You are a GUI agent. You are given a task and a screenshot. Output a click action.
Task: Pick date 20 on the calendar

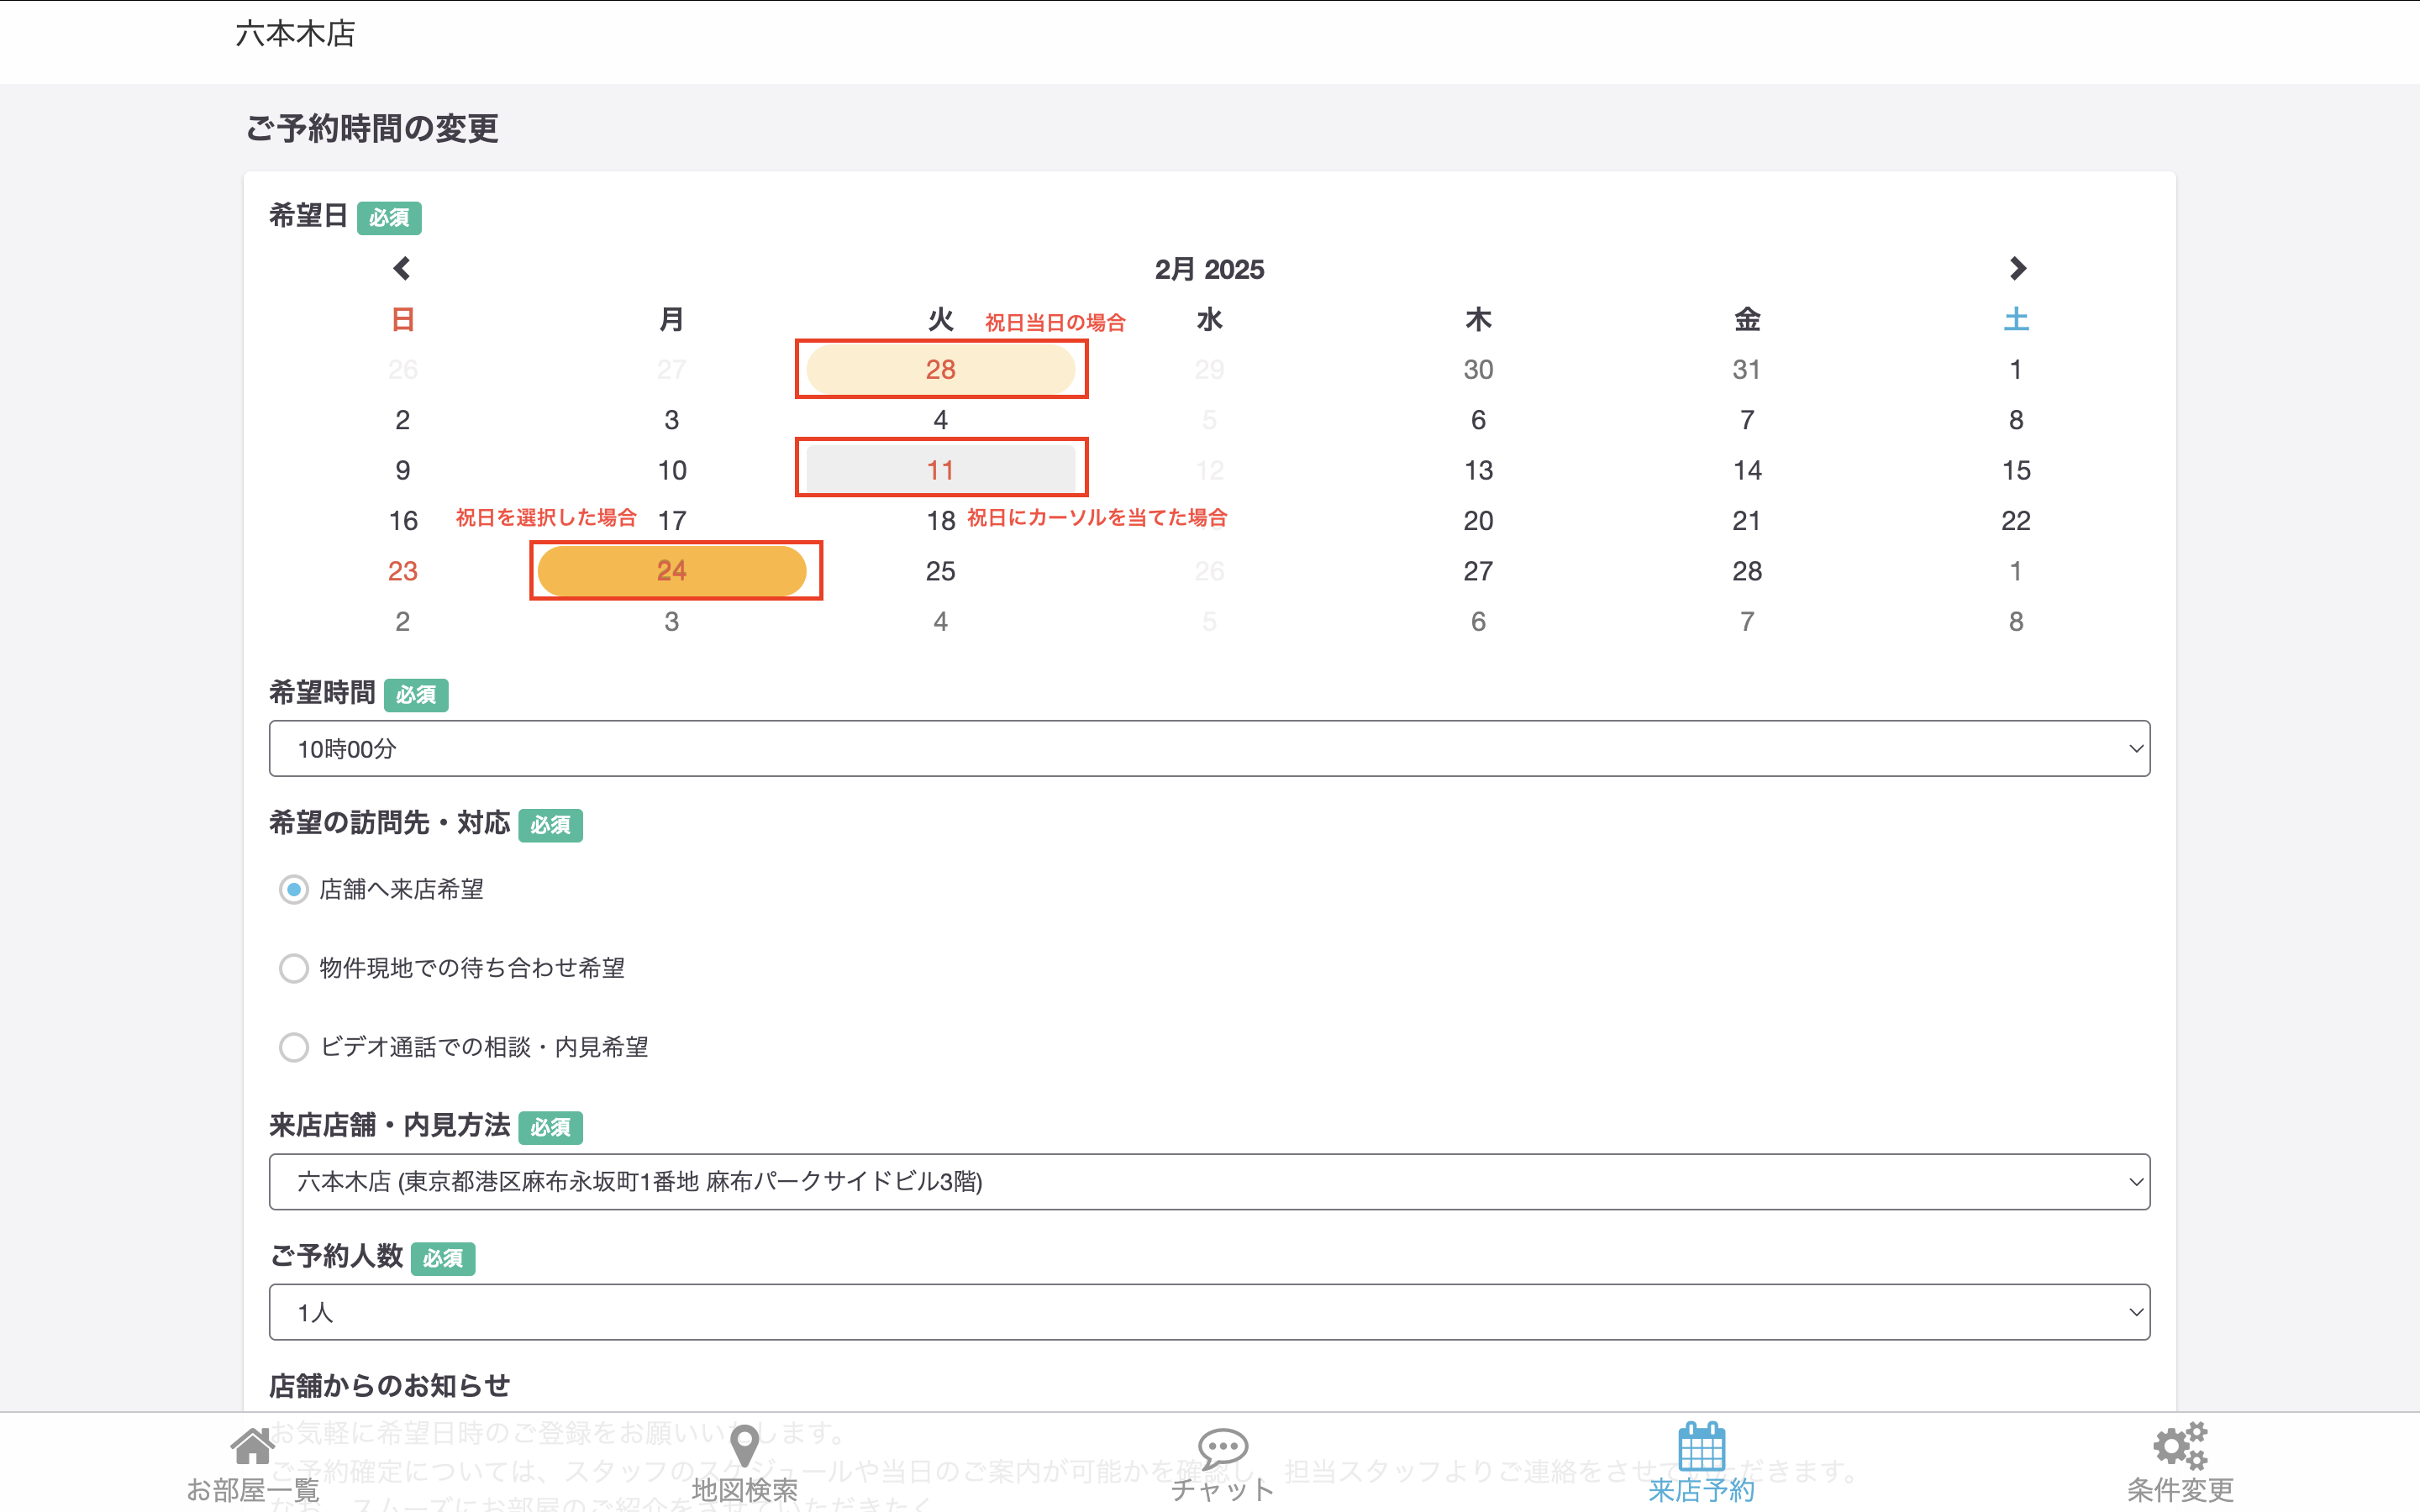click(x=1478, y=520)
